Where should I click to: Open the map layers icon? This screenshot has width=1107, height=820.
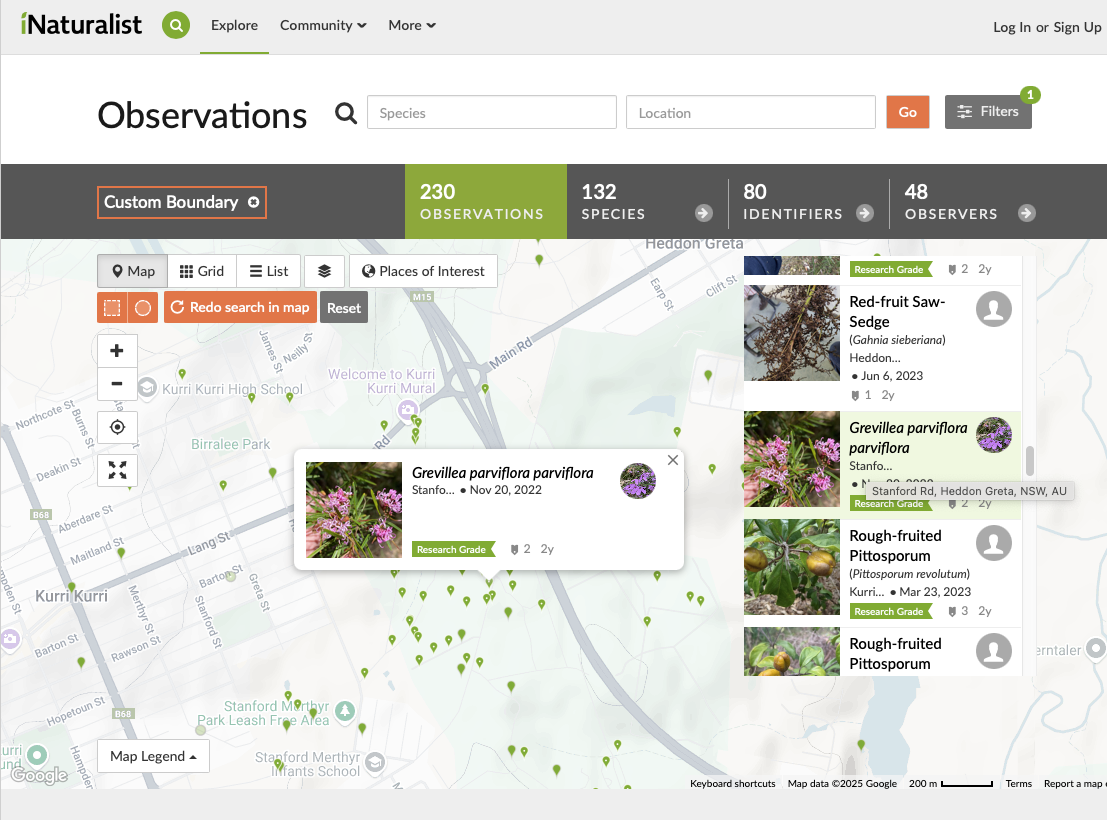point(324,271)
